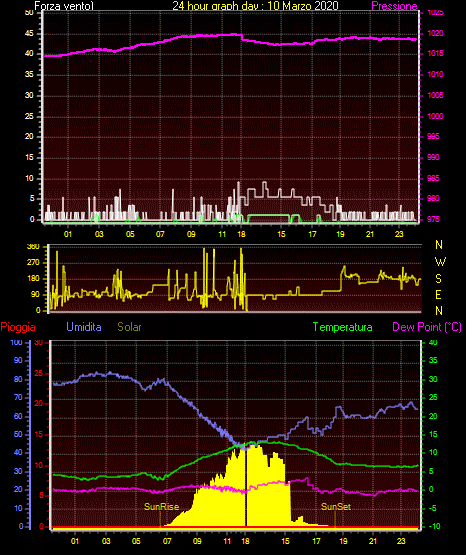Click the blue humidity axis value '100'
The image size is (466, 555).
pos(17,342)
